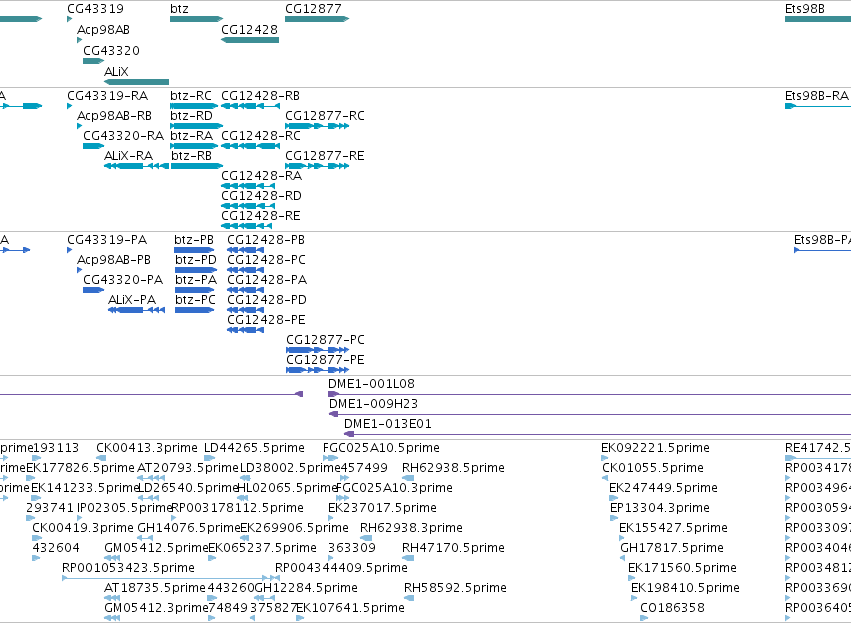The image size is (851, 623).
Task: Click the Acp98AB-PB protein label
Action: (x=114, y=260)
